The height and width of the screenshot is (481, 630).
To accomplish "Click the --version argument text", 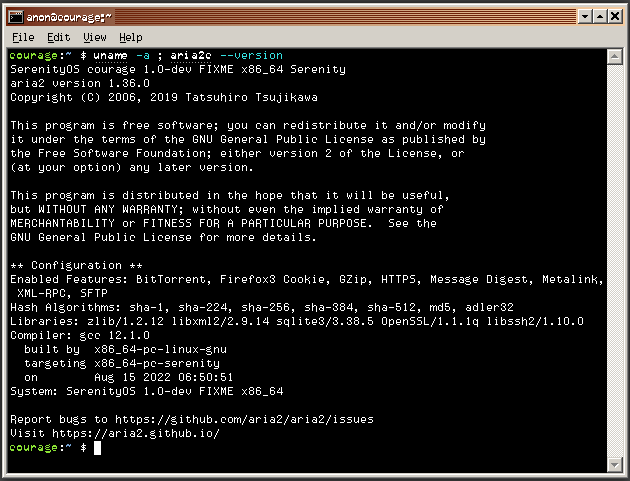I will [252, 55].
